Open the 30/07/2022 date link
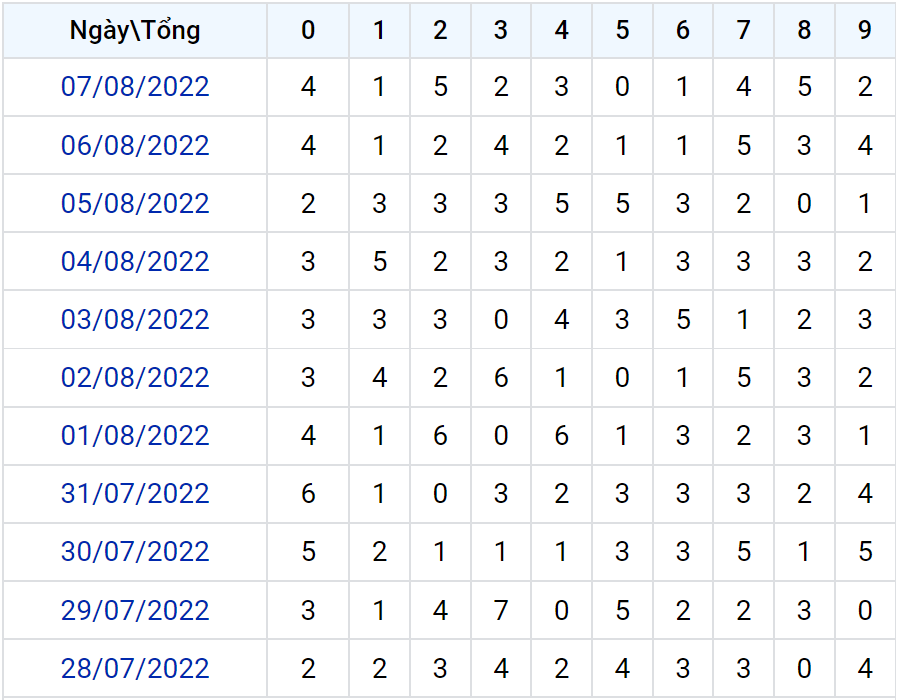The height and width of the screenshot is (700, 899). click(135, 552)
